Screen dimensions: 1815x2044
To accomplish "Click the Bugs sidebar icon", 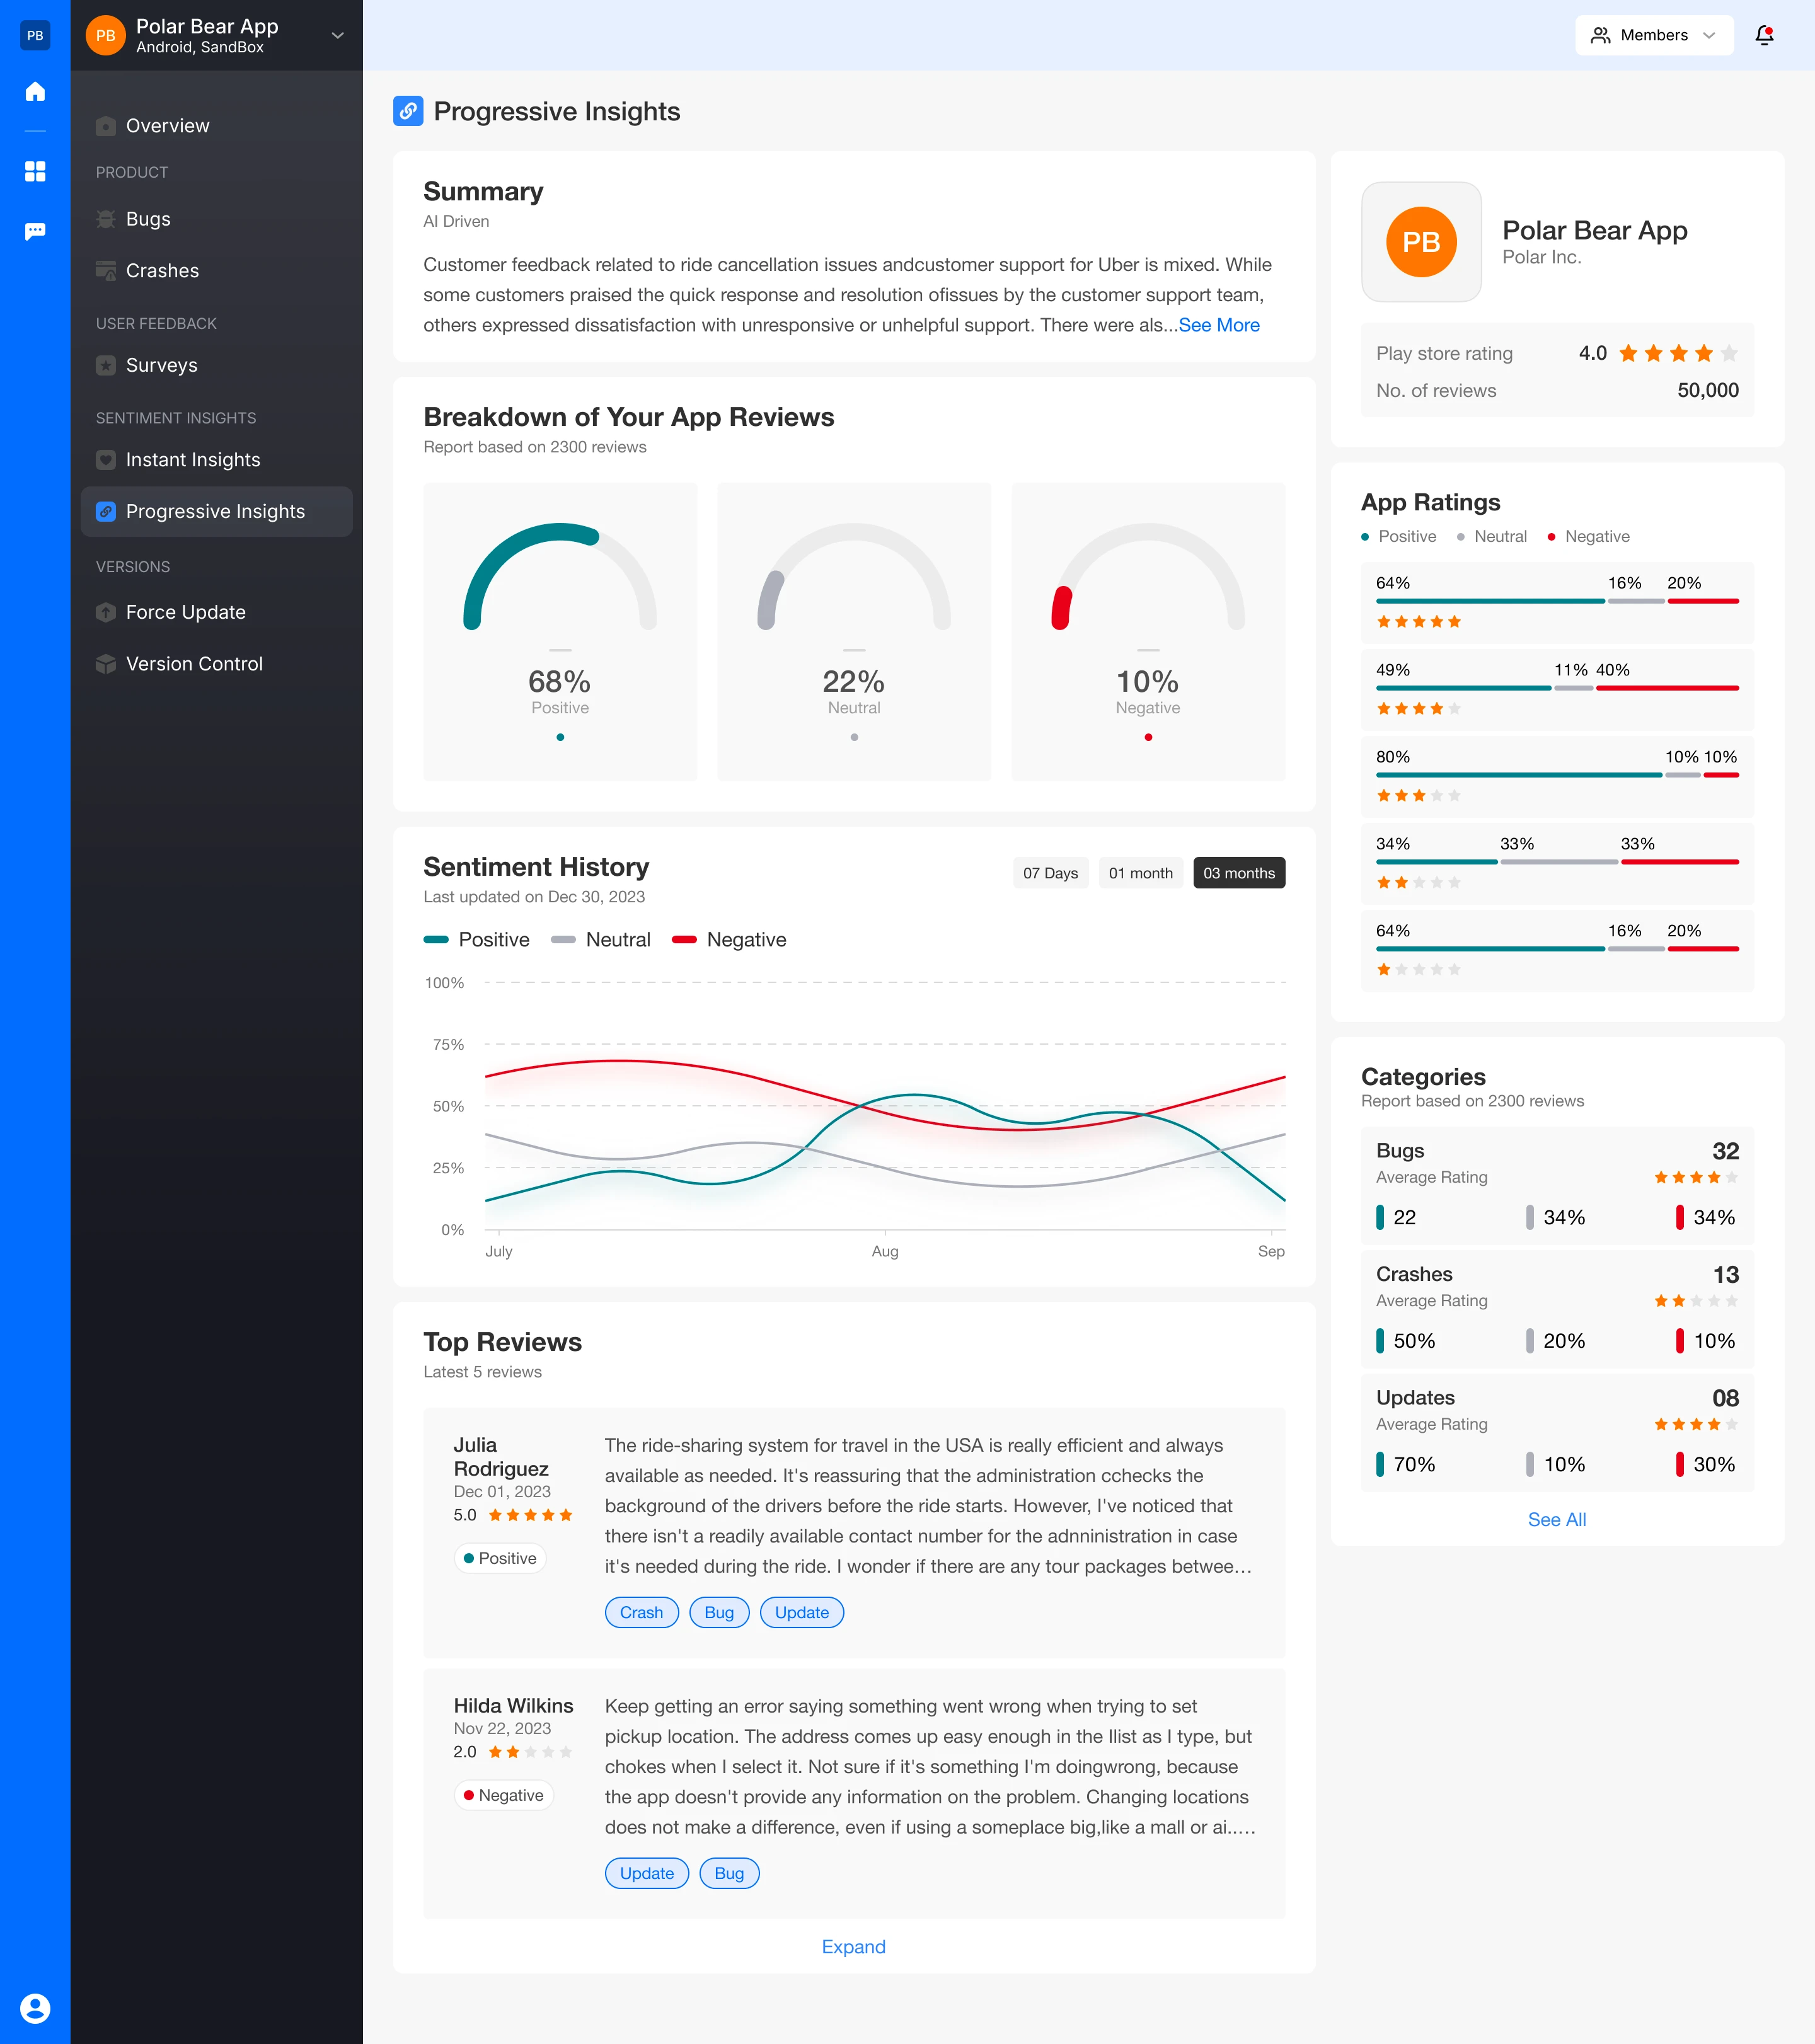I will 106,219.
